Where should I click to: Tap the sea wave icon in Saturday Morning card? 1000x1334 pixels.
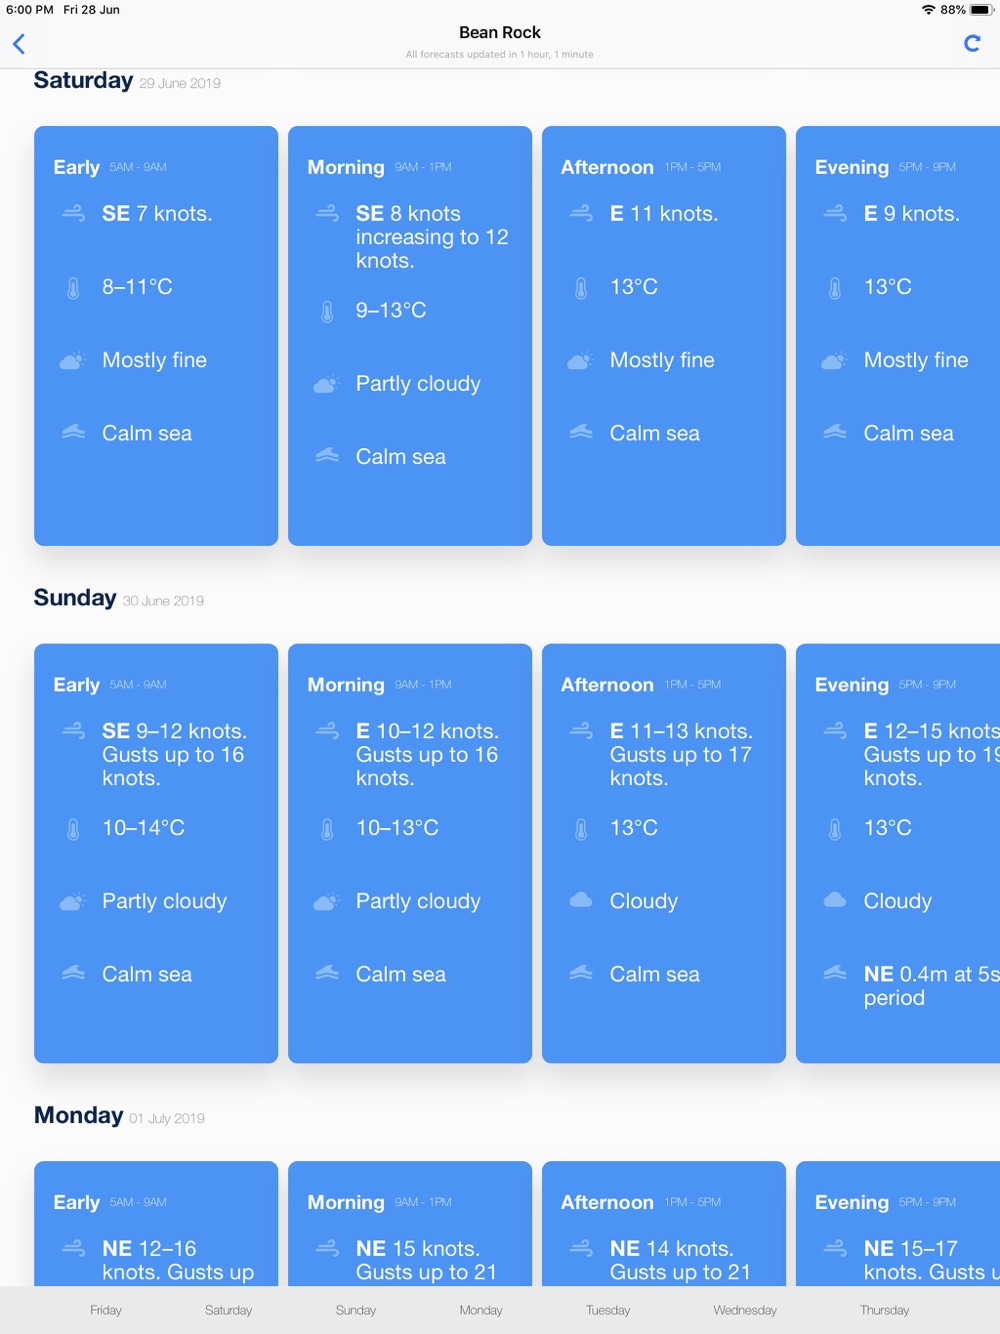point(327,455)
